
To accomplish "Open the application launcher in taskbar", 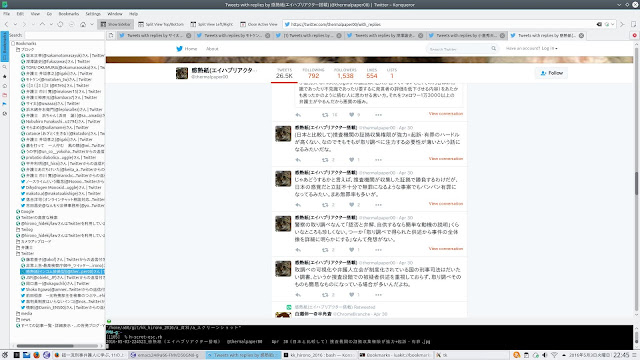I will pyautogui.click(x=4, y=355).
